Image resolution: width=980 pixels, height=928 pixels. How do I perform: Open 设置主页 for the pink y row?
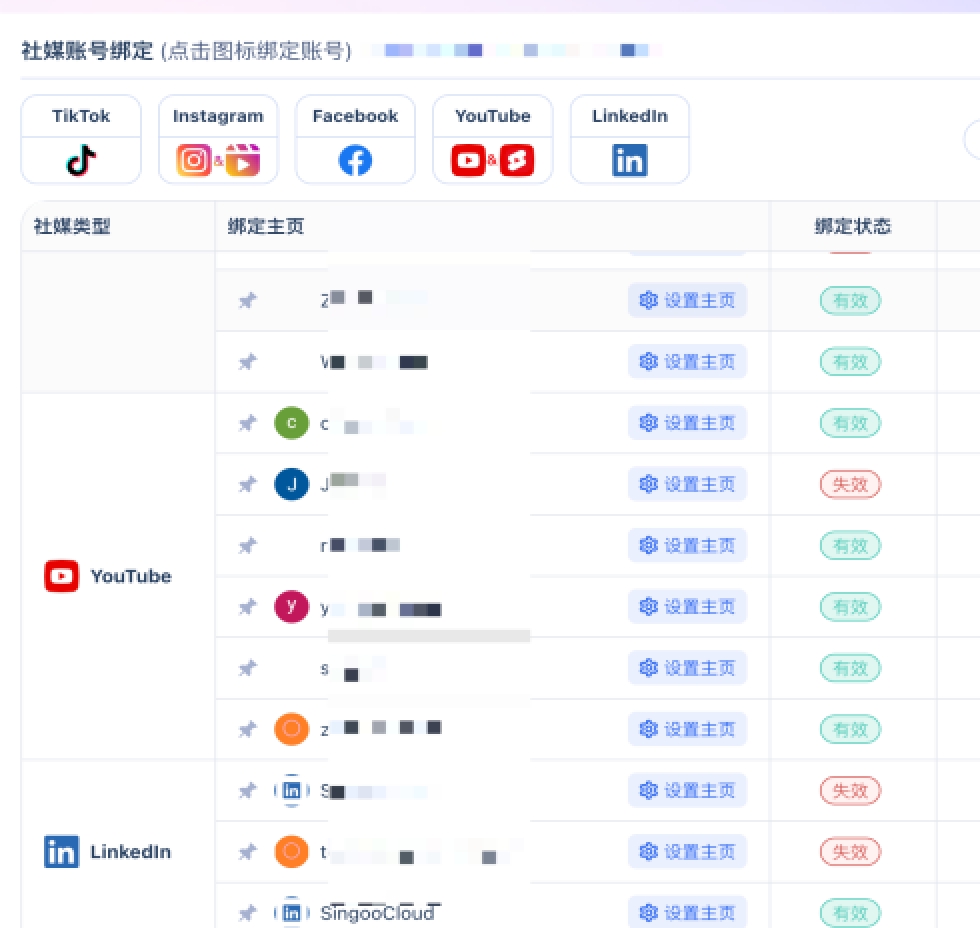click(688, 607)
